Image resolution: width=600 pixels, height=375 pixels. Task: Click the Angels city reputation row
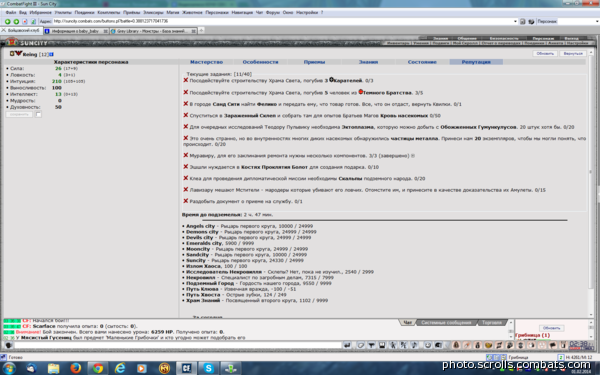click(x=249, y=226)
